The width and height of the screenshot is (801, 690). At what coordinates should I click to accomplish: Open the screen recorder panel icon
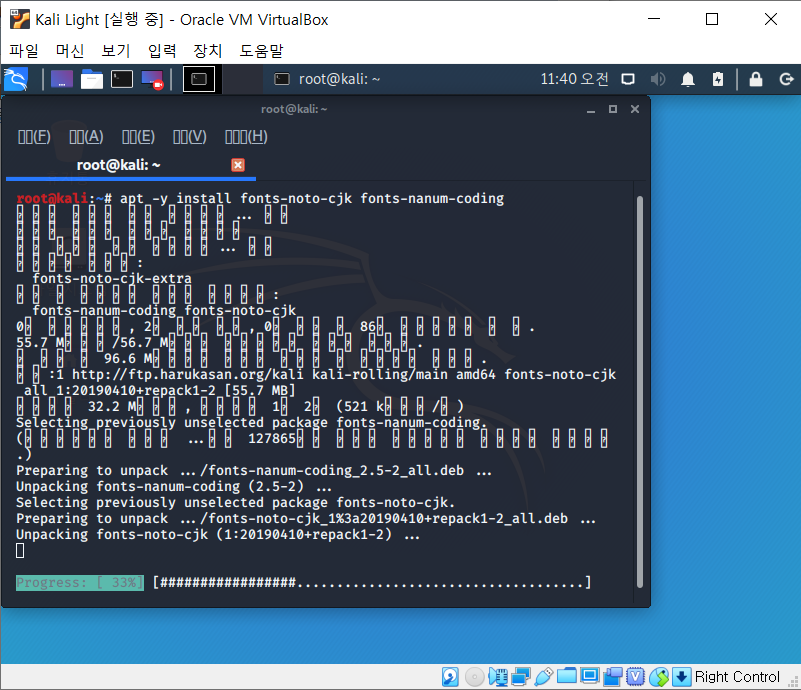[x=152, y=79]
